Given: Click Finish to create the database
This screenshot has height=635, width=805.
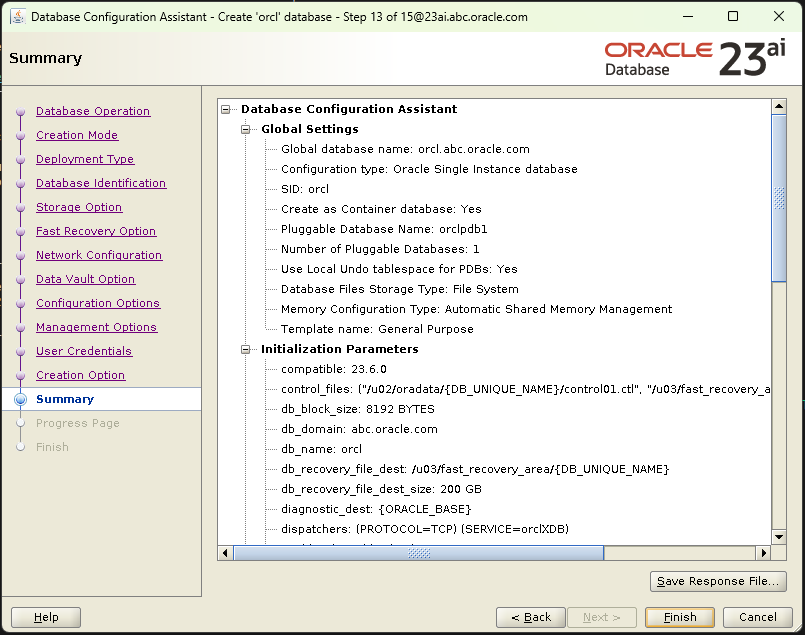Looking at the screenshot, I should [679, 617].
